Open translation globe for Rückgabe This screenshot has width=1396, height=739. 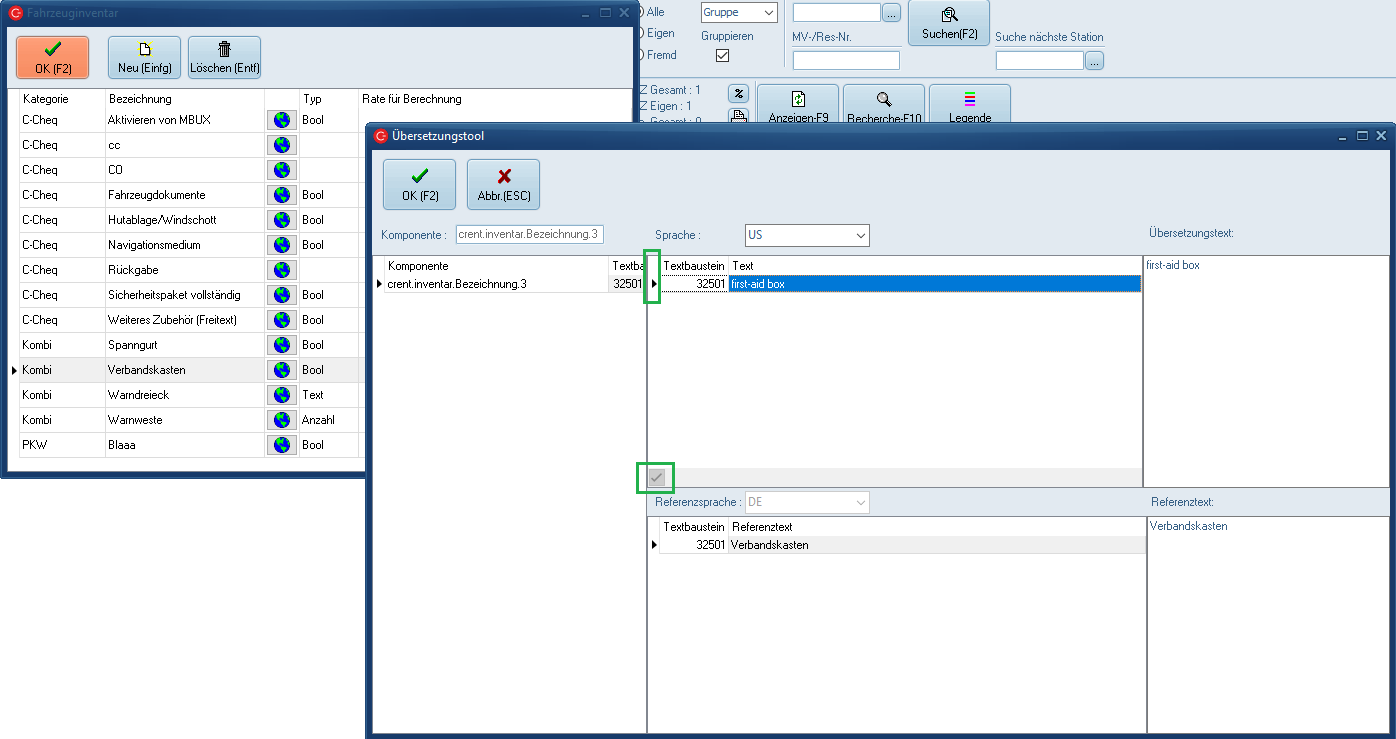(x=282, y=270)
